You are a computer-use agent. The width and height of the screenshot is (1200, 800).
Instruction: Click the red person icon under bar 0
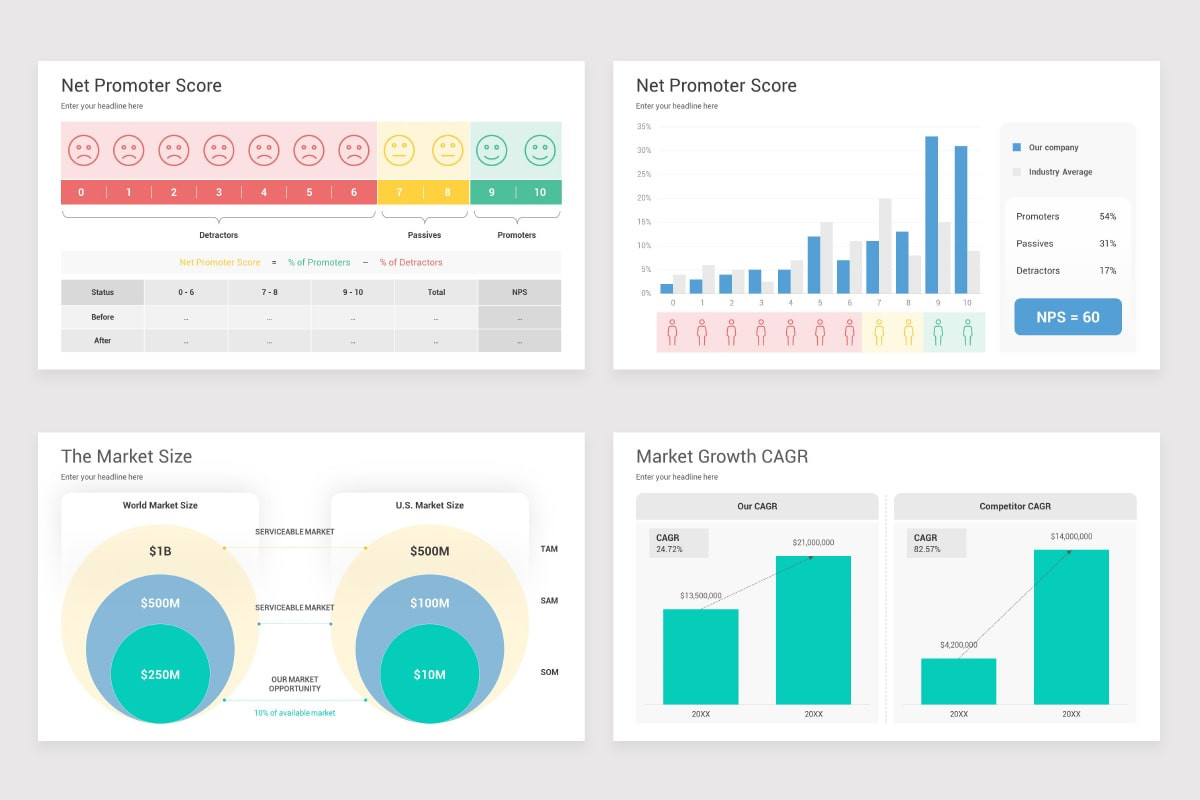coord(672,332)
